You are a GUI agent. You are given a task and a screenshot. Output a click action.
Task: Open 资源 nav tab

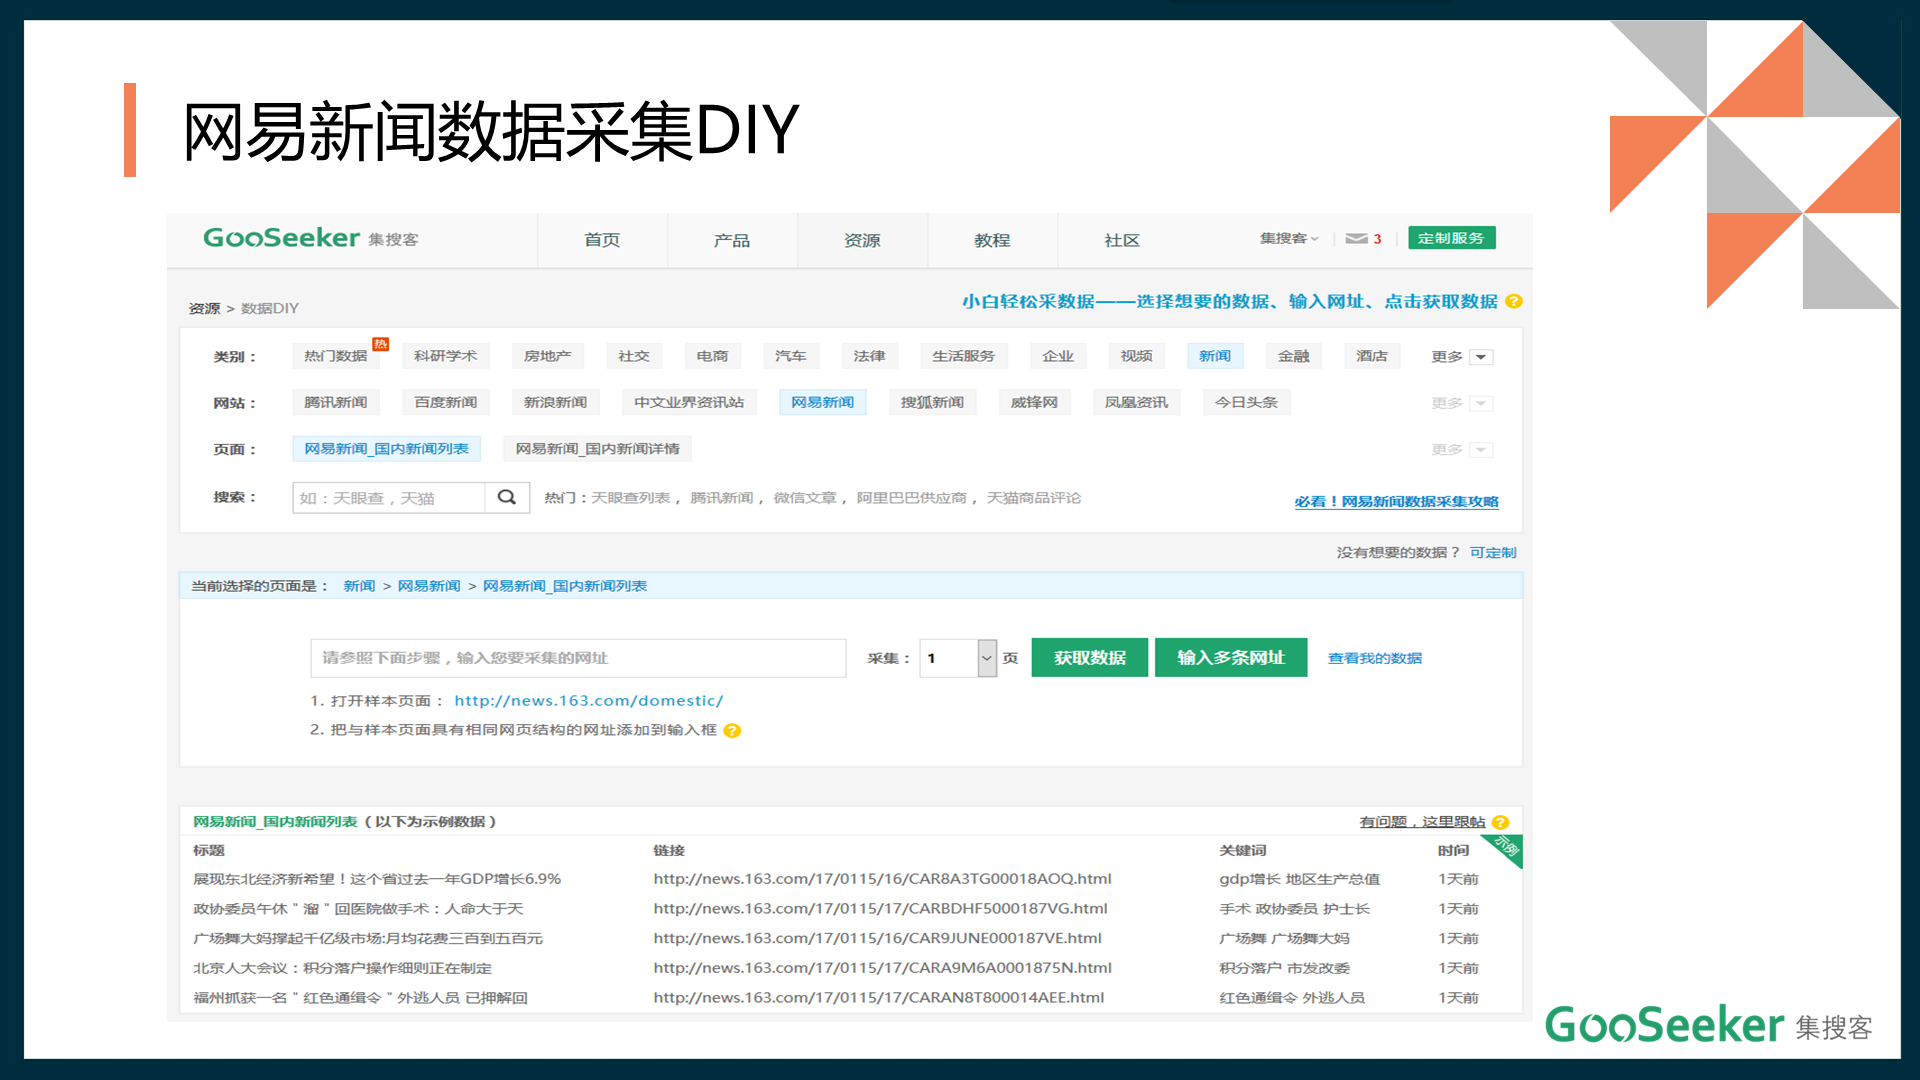862,240
